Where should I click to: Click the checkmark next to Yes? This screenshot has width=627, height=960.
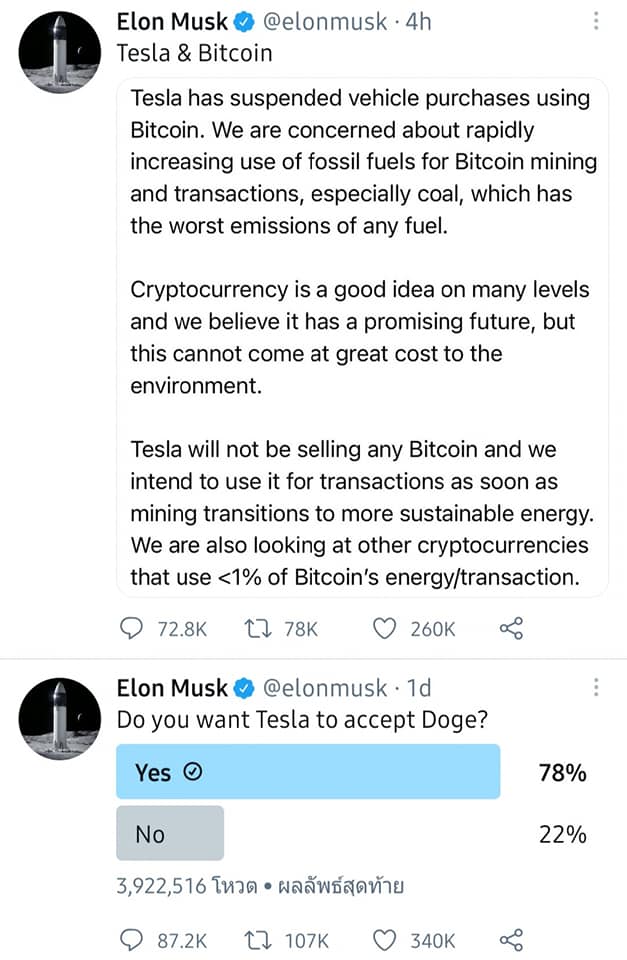[193, 772]
